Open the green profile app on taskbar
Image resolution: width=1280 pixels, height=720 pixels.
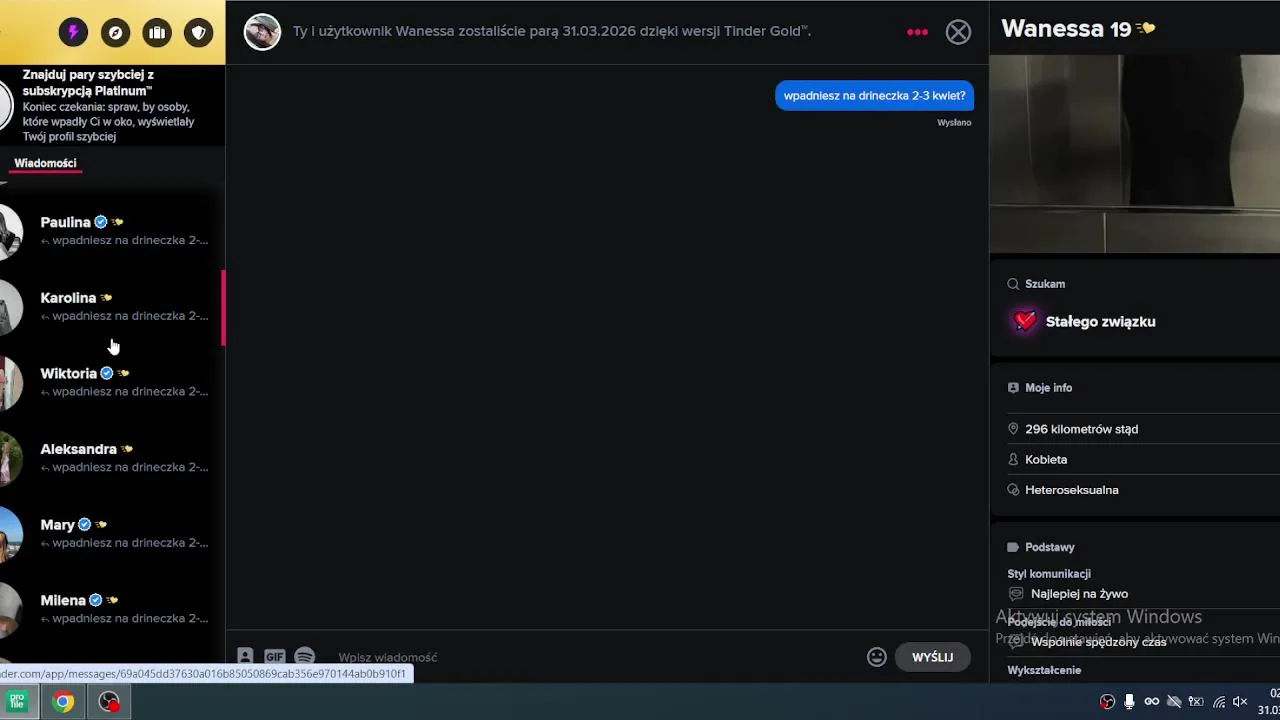click(17, 702)
